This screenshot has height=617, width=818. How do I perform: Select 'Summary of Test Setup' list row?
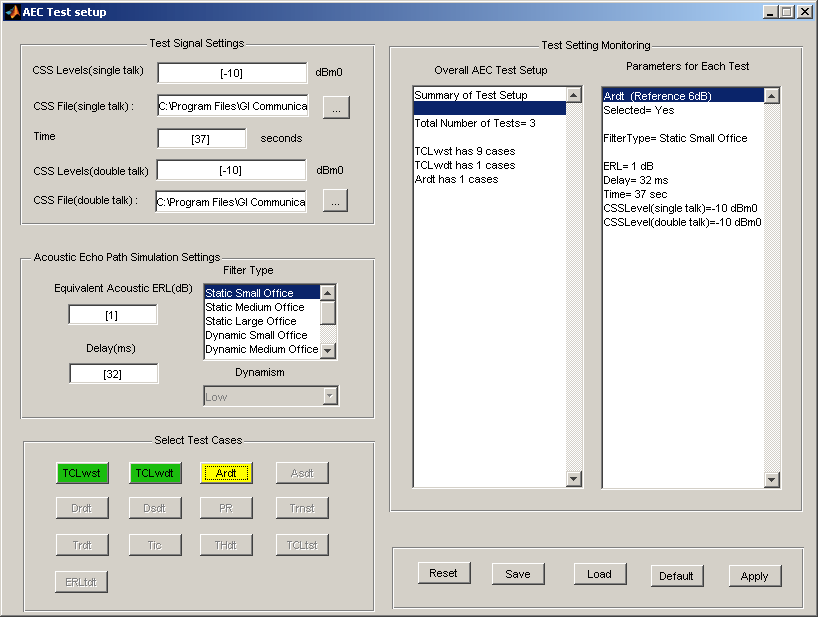(x=489, y=95)
